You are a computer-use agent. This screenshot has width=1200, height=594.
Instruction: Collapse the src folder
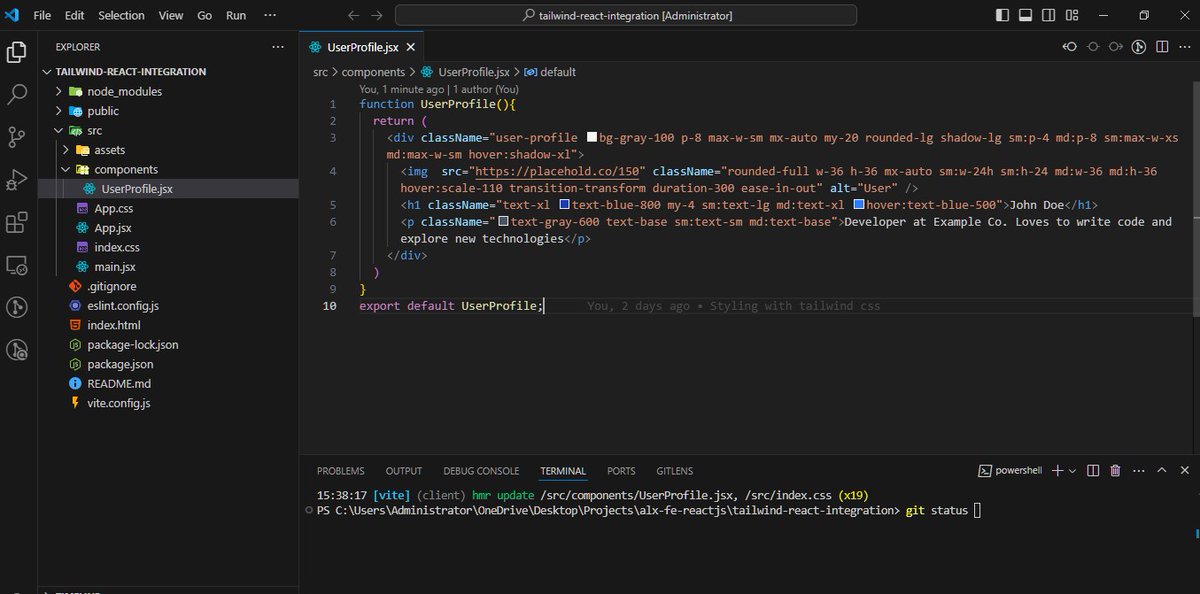tap(94, 130)
